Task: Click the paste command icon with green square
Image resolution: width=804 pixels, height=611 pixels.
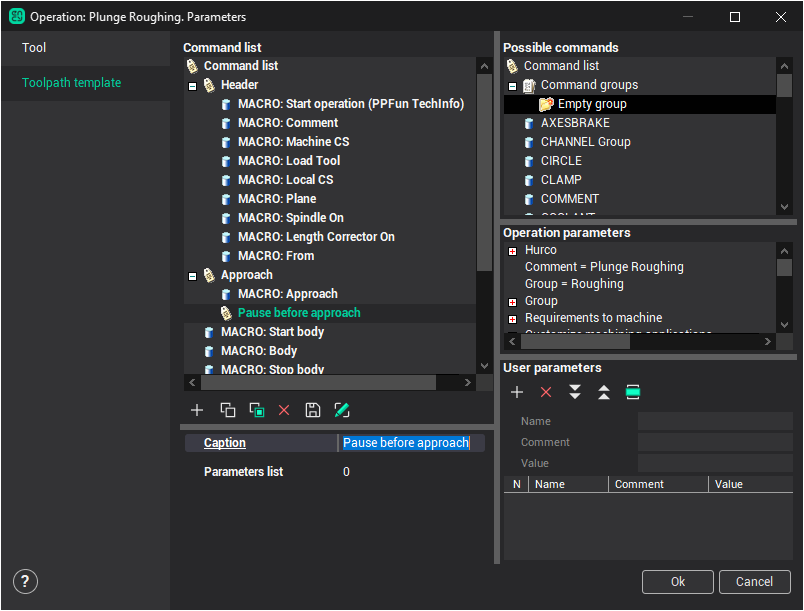Action: pyautogui.click(x=256, y=410)
